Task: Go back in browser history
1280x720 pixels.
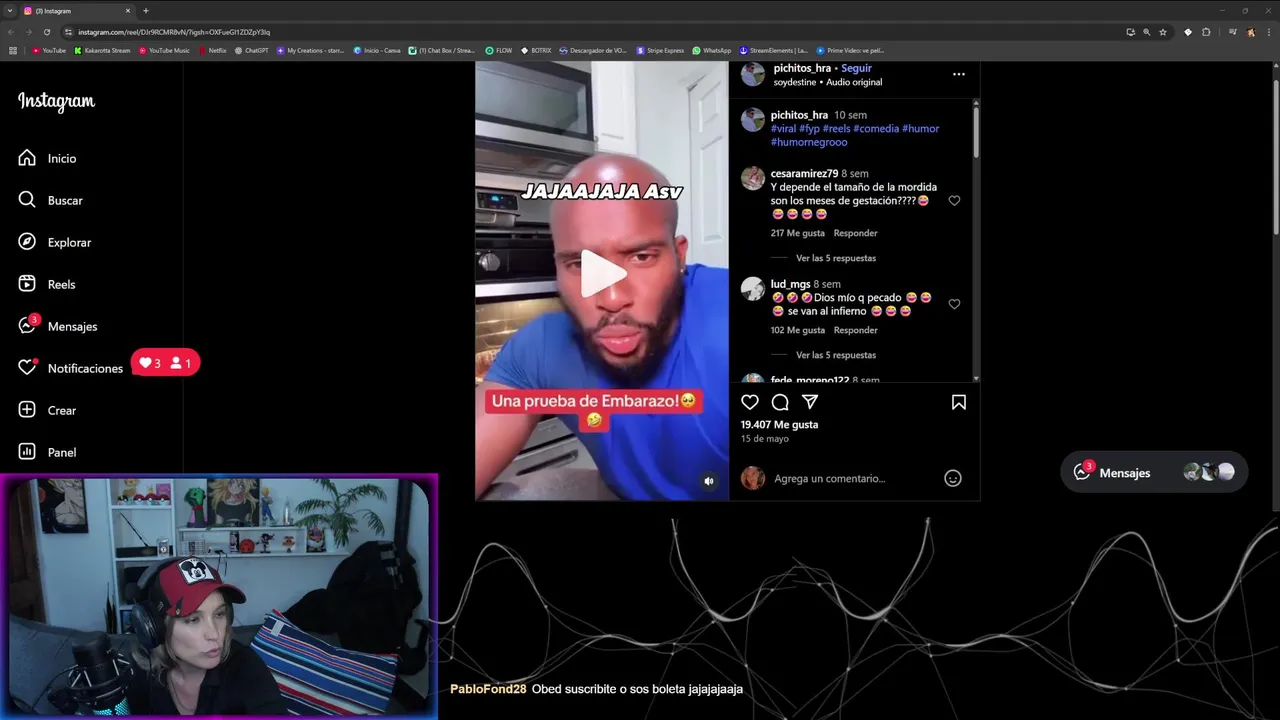Action: click(11, 32)
